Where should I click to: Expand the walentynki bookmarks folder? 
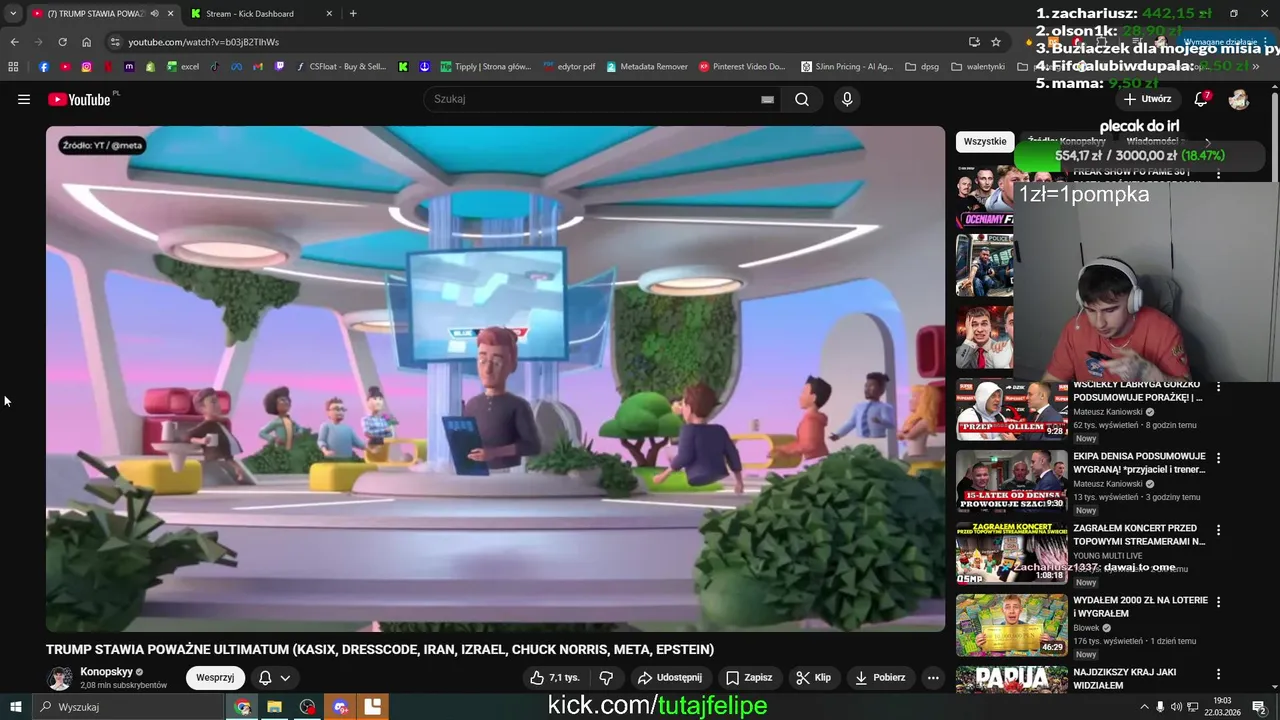point(978,67)
